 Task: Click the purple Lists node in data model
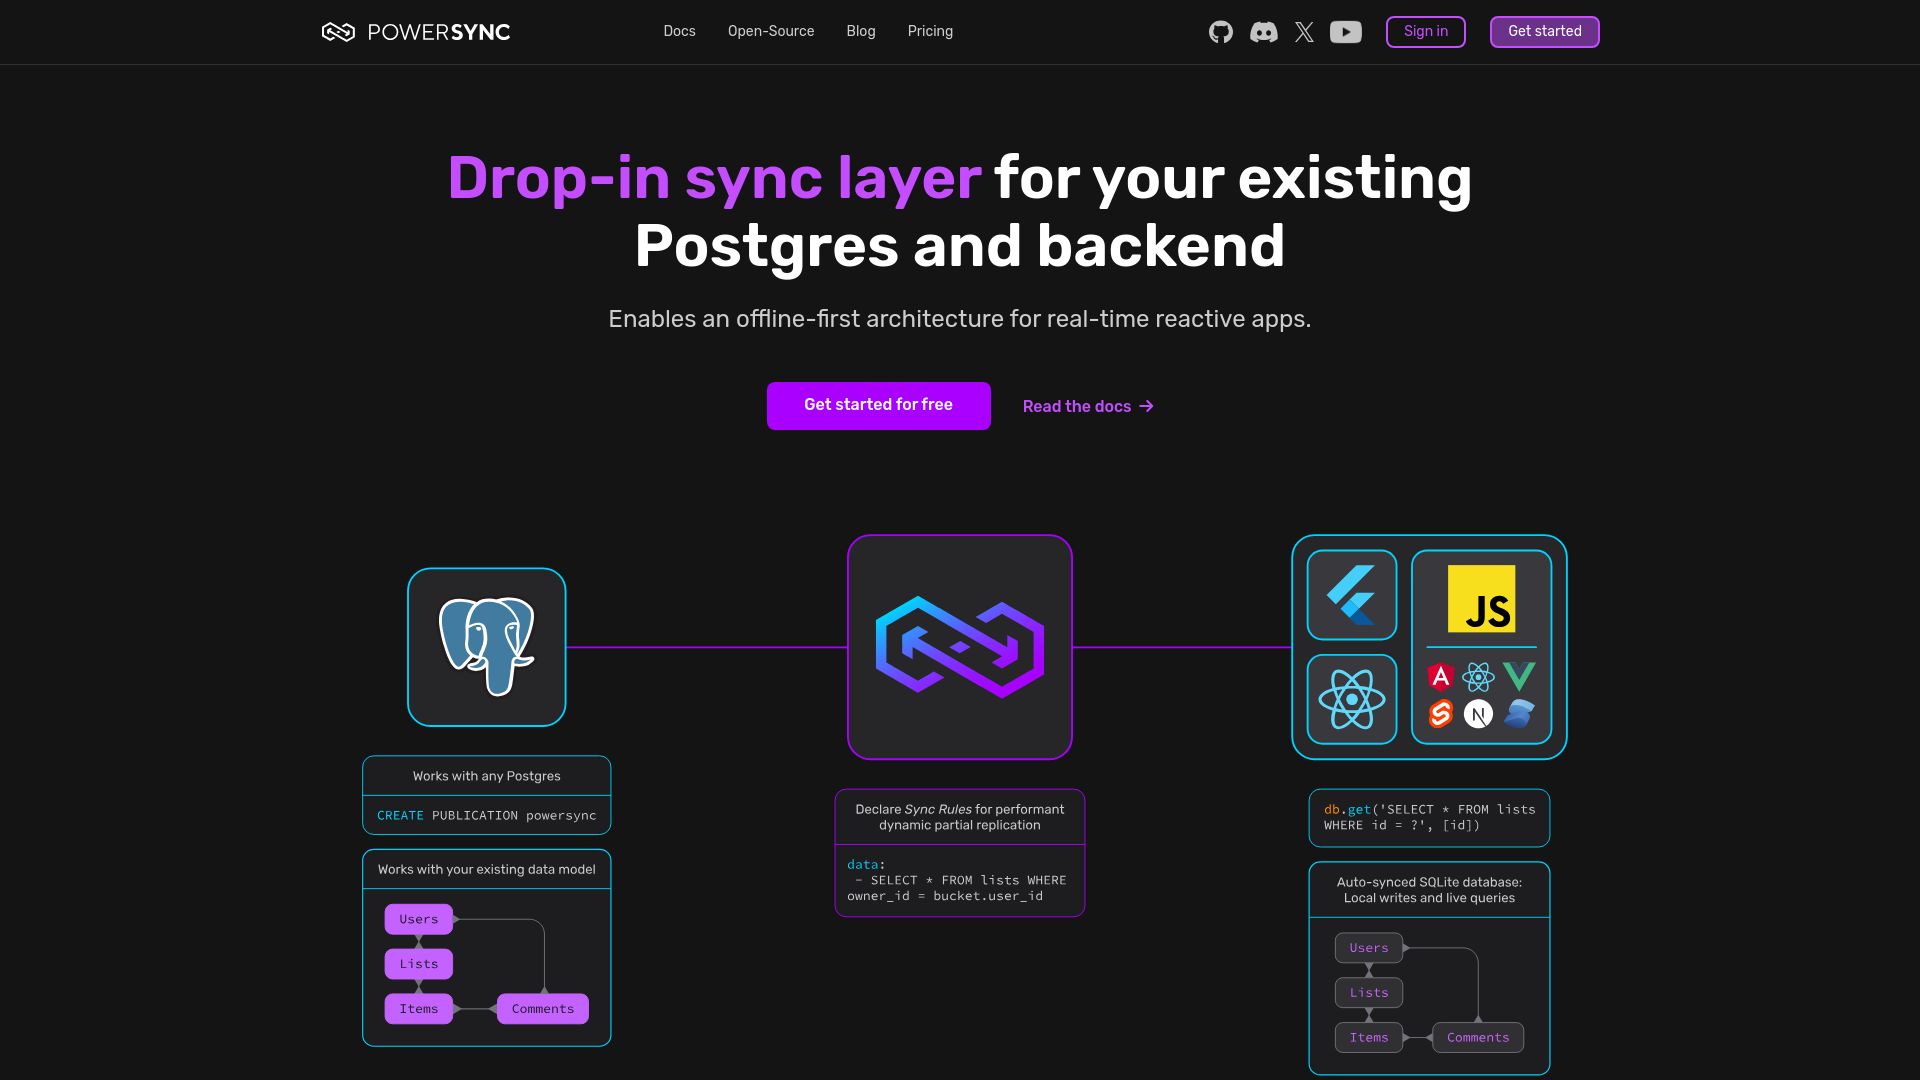[x=419, y=964]
